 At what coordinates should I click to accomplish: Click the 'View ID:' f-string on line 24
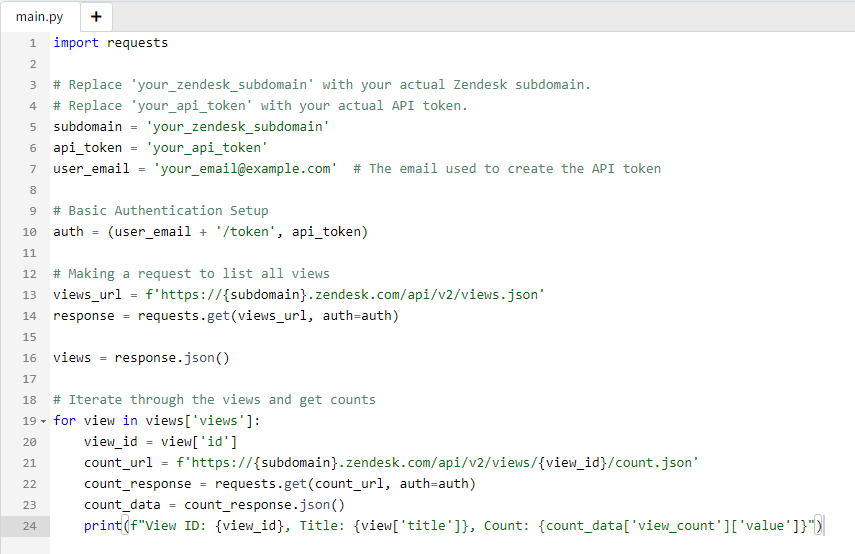[471, 526]
